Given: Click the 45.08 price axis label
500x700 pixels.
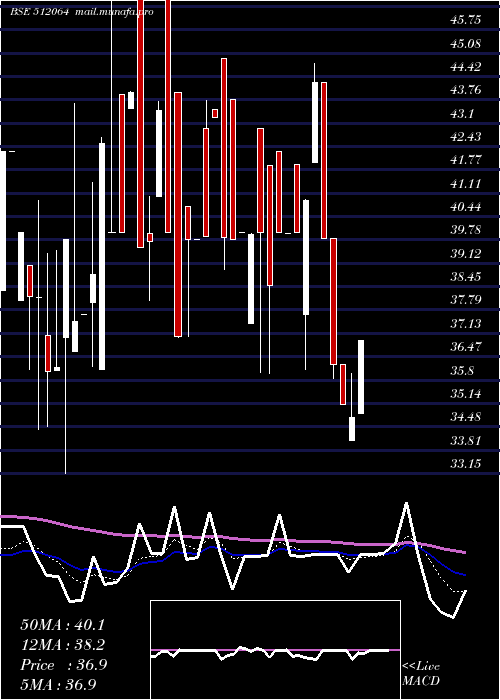Looking at the screenshot, I should pos(466,44).
